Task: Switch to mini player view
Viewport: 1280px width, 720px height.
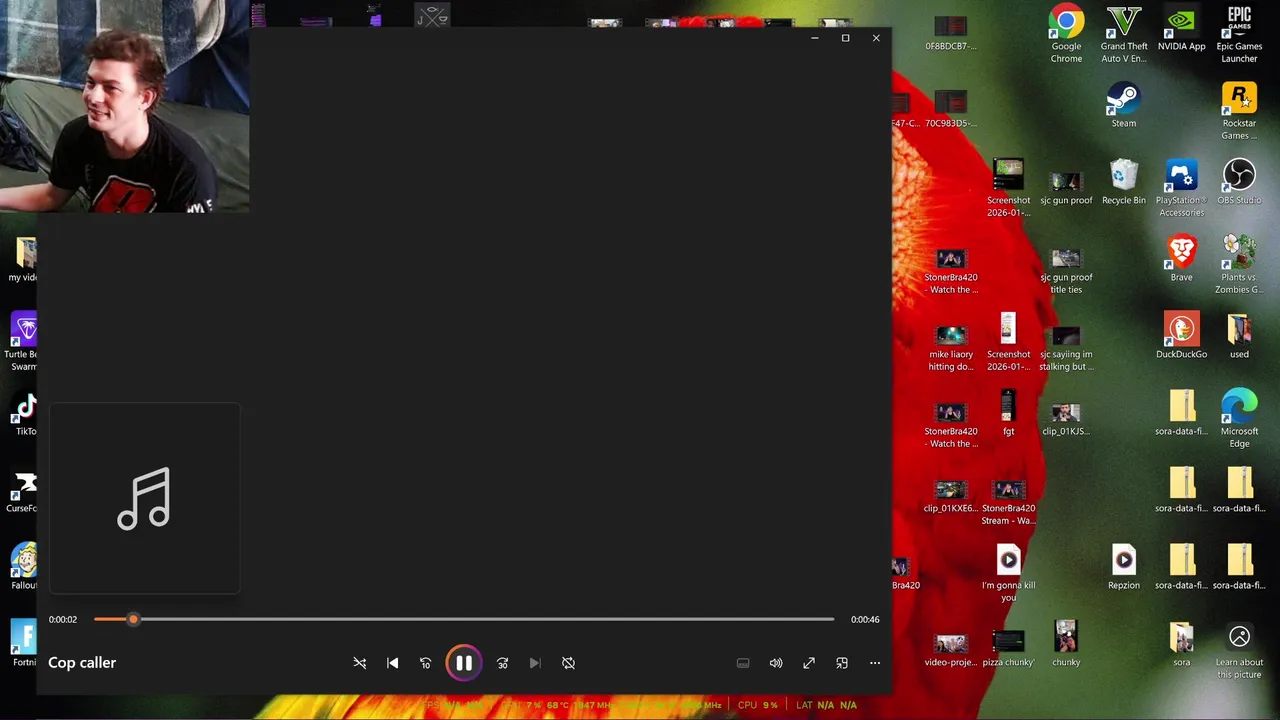Action: [x=842, y=663]
